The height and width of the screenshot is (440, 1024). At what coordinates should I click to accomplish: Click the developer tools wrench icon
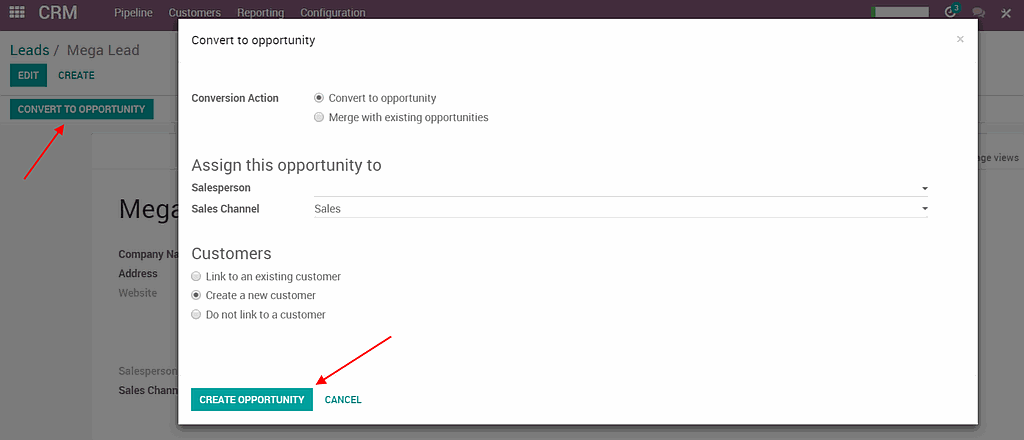pos(1006,13)
